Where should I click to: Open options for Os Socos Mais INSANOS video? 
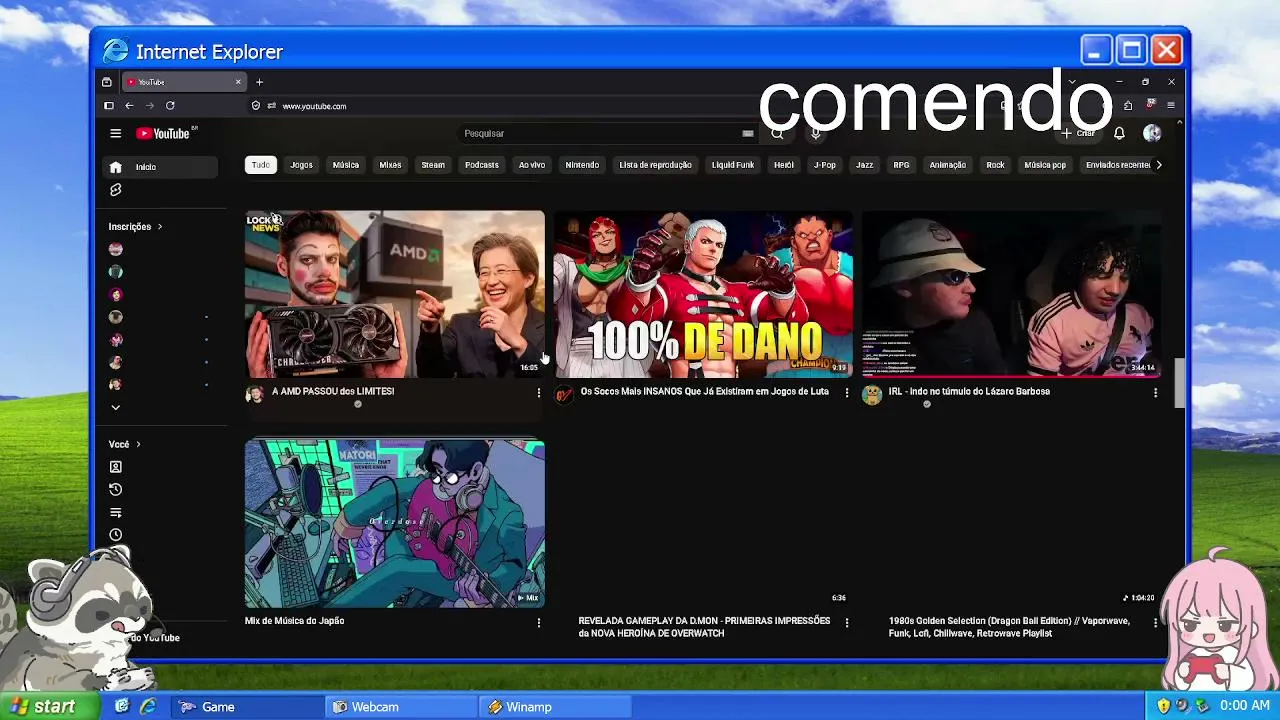tap(847, 393)
